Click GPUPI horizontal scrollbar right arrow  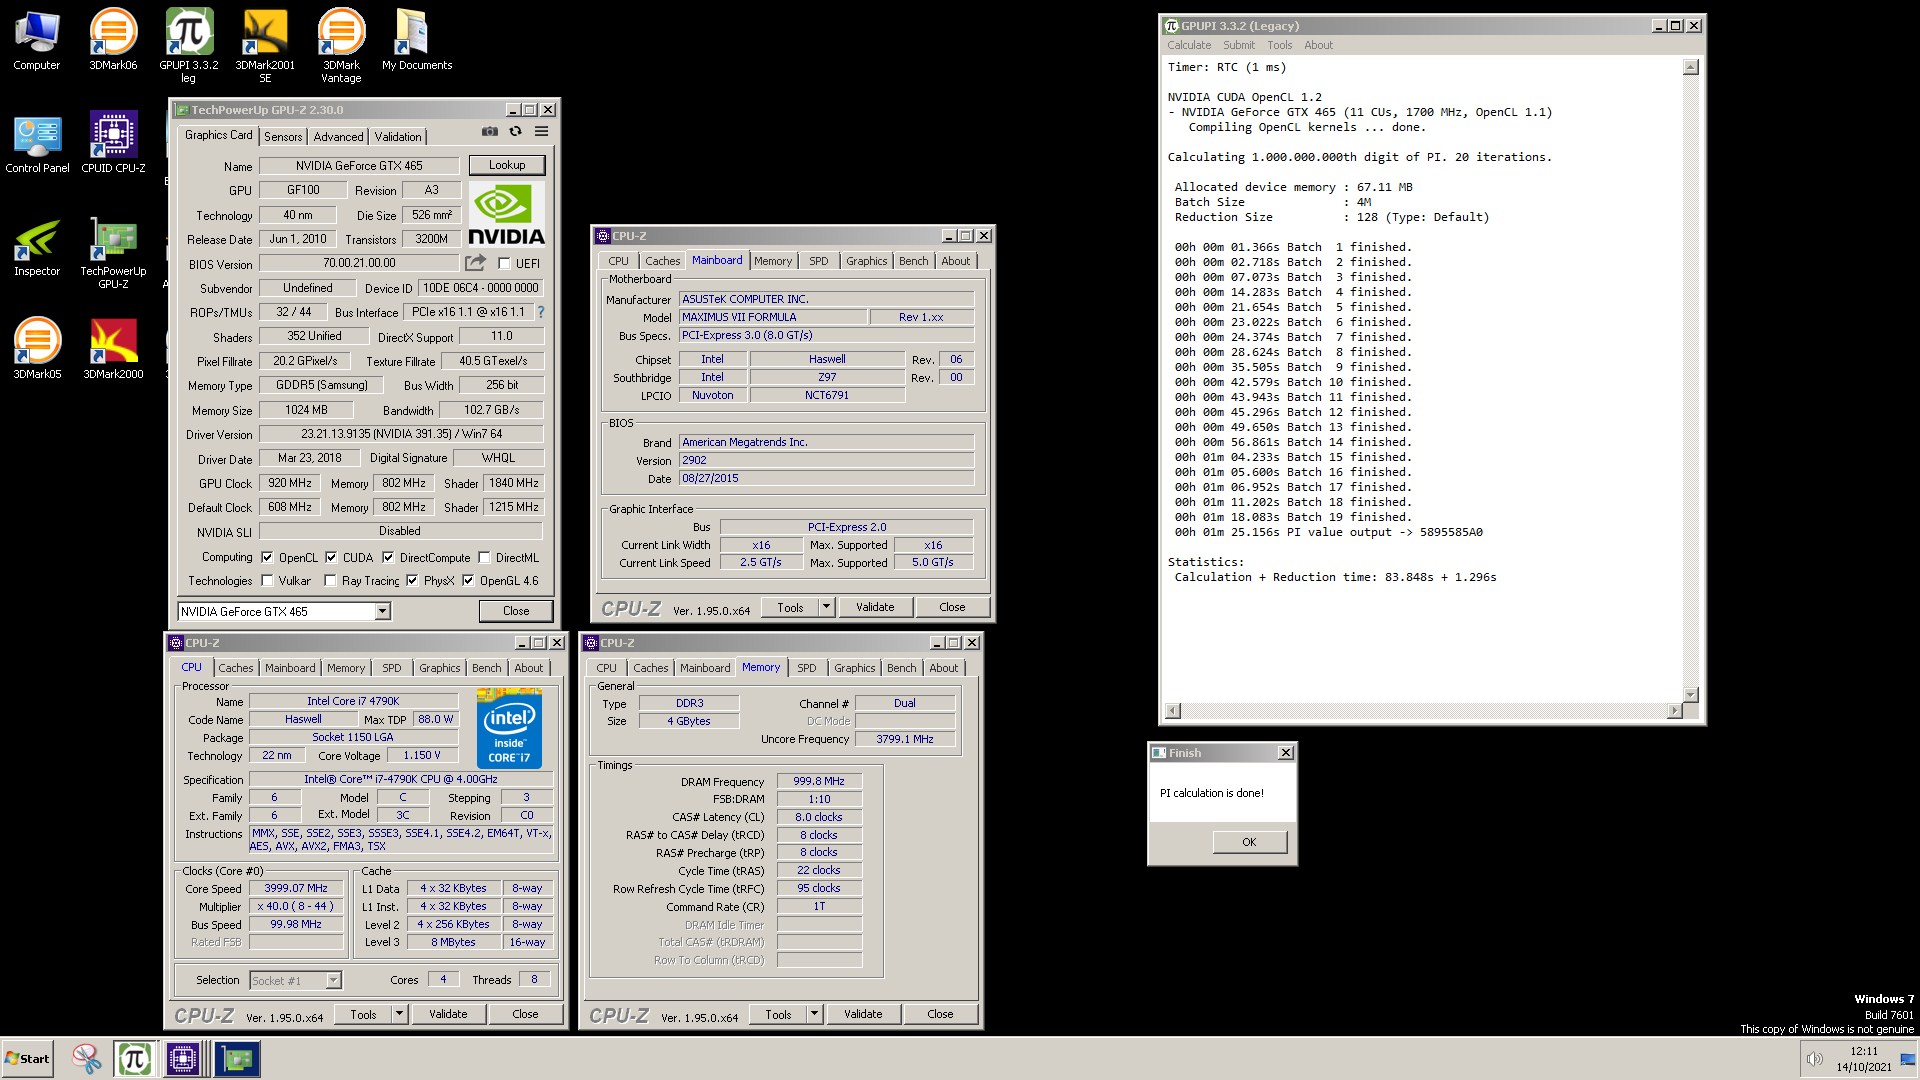point(1675,711)
